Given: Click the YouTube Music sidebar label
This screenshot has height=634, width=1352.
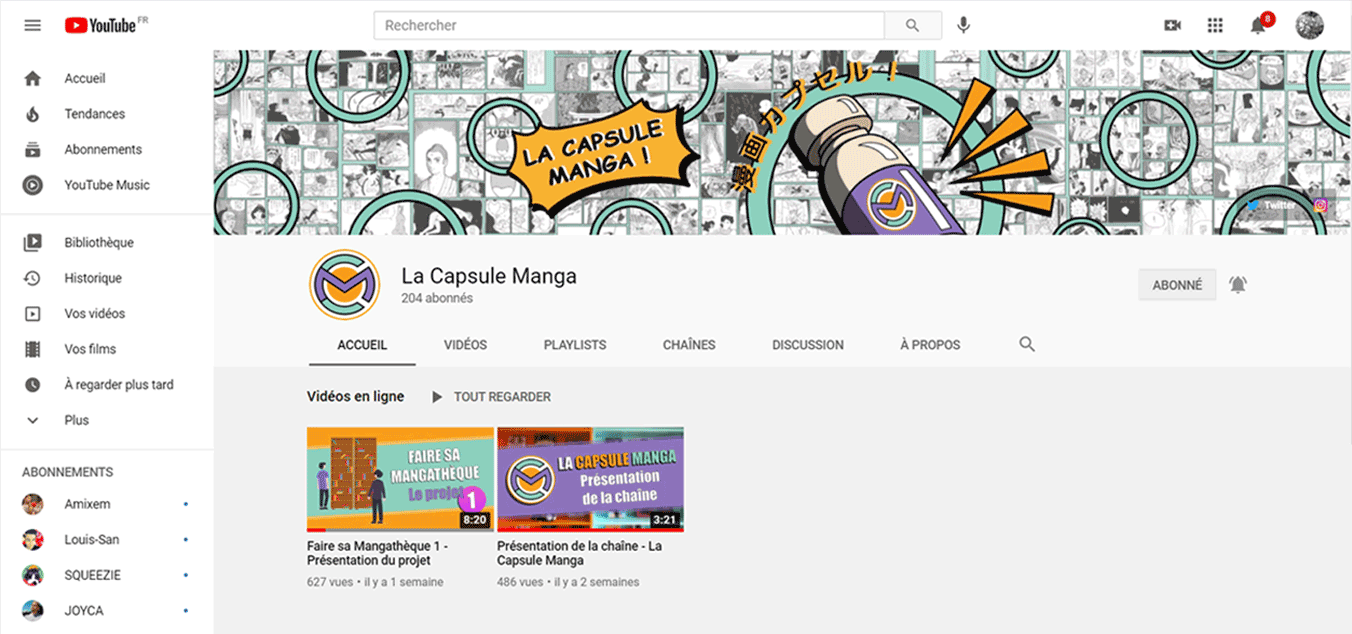Looking at the screenshot, I should click(107, 185).
